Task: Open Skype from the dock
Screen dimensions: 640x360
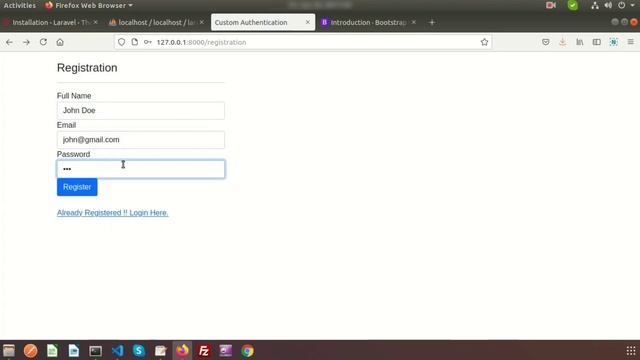Action: [x=139, y=351]
